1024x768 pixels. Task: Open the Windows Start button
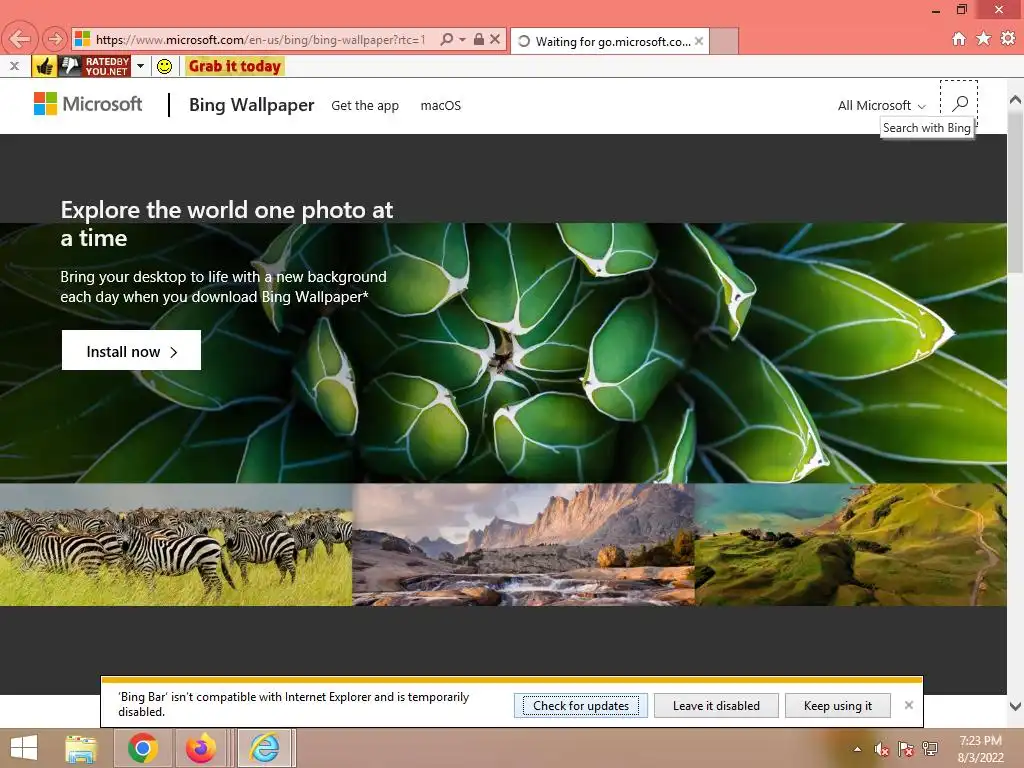[x=24, y=748]
